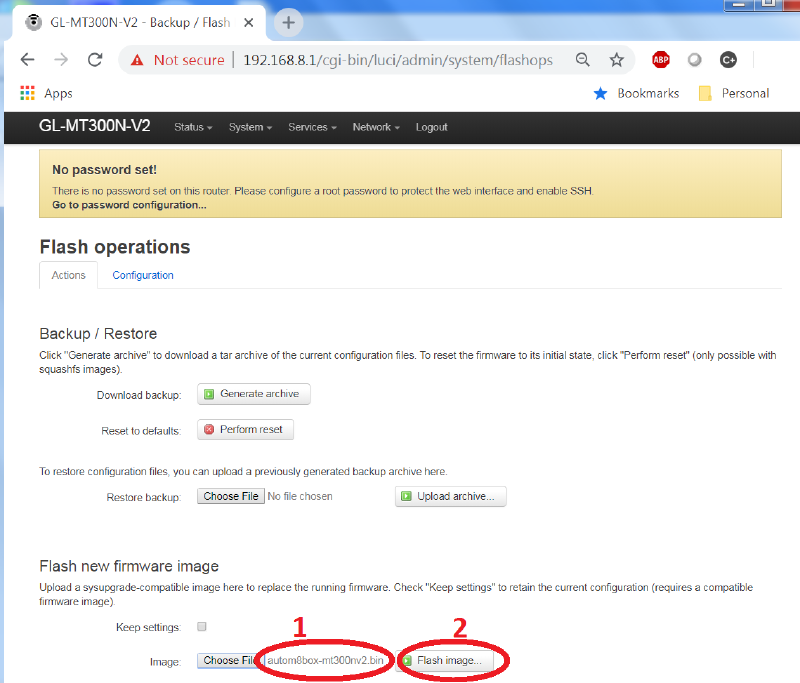The image size is (800, 683).
Task: Select the Actions tab
Action: 68,275
